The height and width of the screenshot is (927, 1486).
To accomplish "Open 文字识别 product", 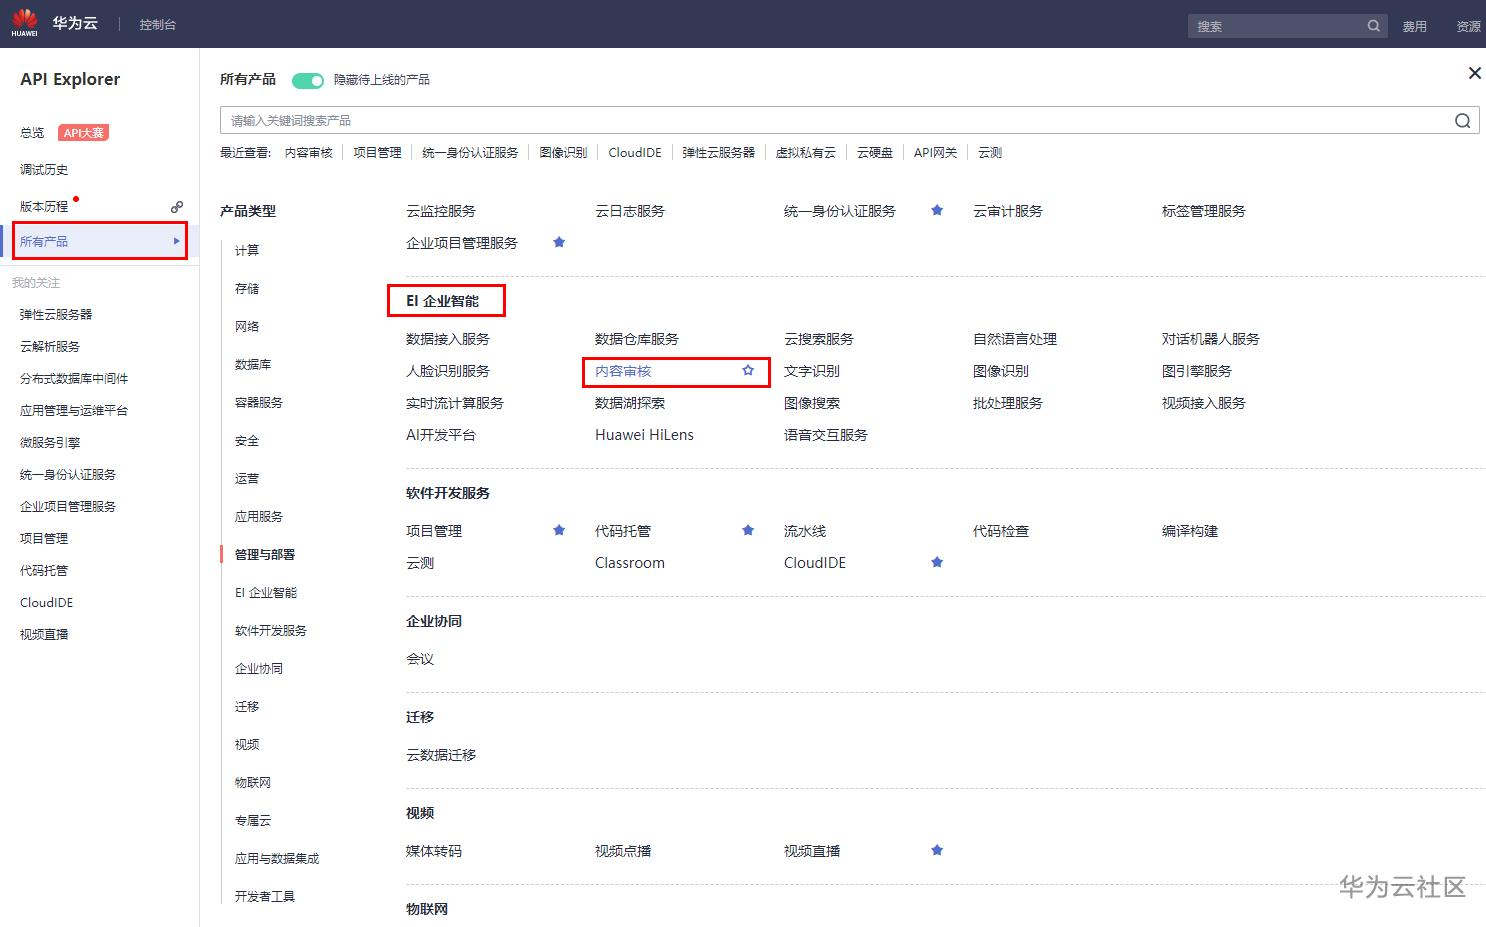I will coord(812,371).
